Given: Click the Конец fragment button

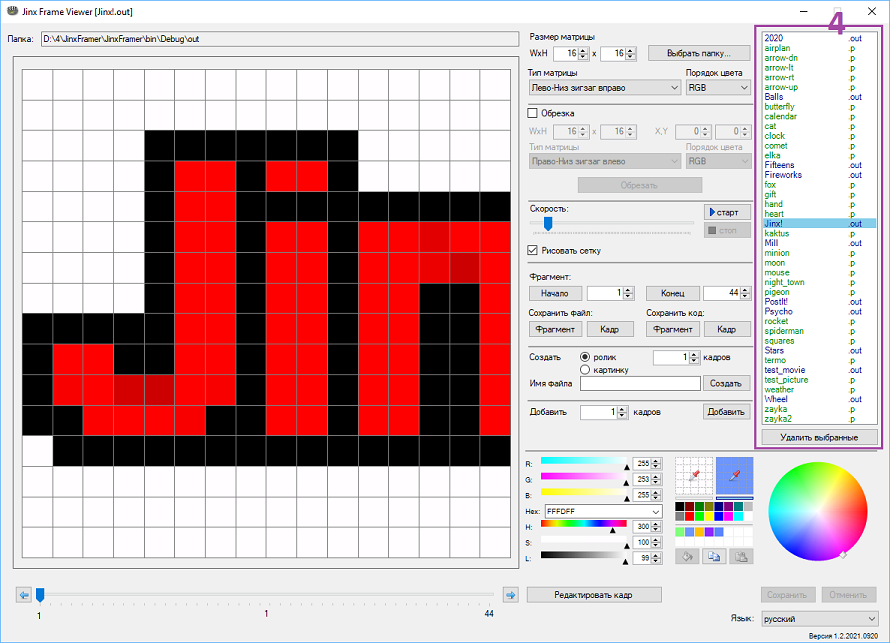Looking at the screenshot, I should [673, 293].
